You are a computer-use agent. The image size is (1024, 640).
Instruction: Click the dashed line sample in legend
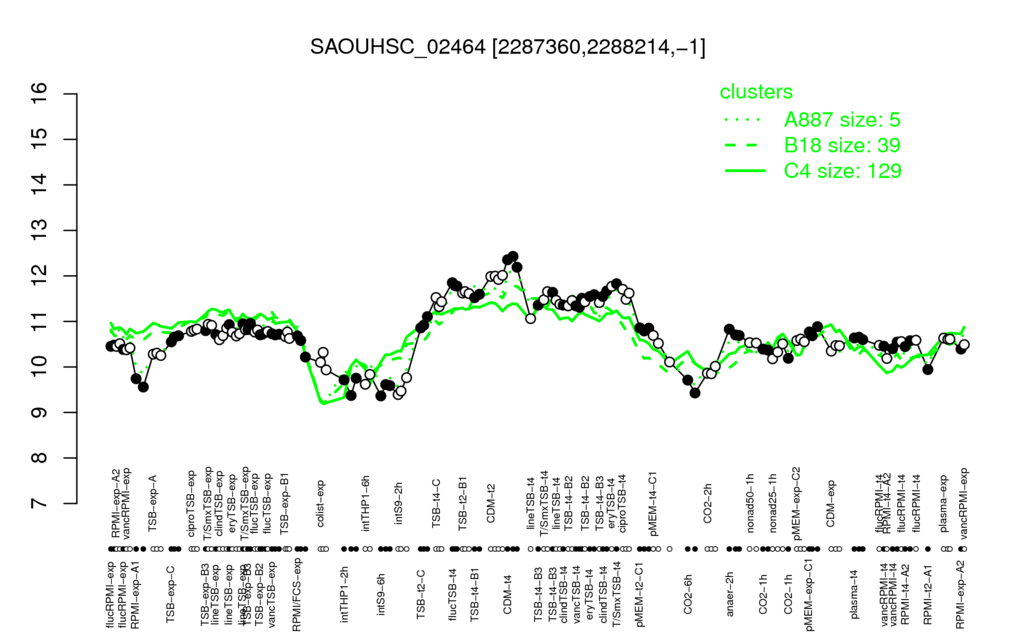pyautogui.click(x=744, y=146)
